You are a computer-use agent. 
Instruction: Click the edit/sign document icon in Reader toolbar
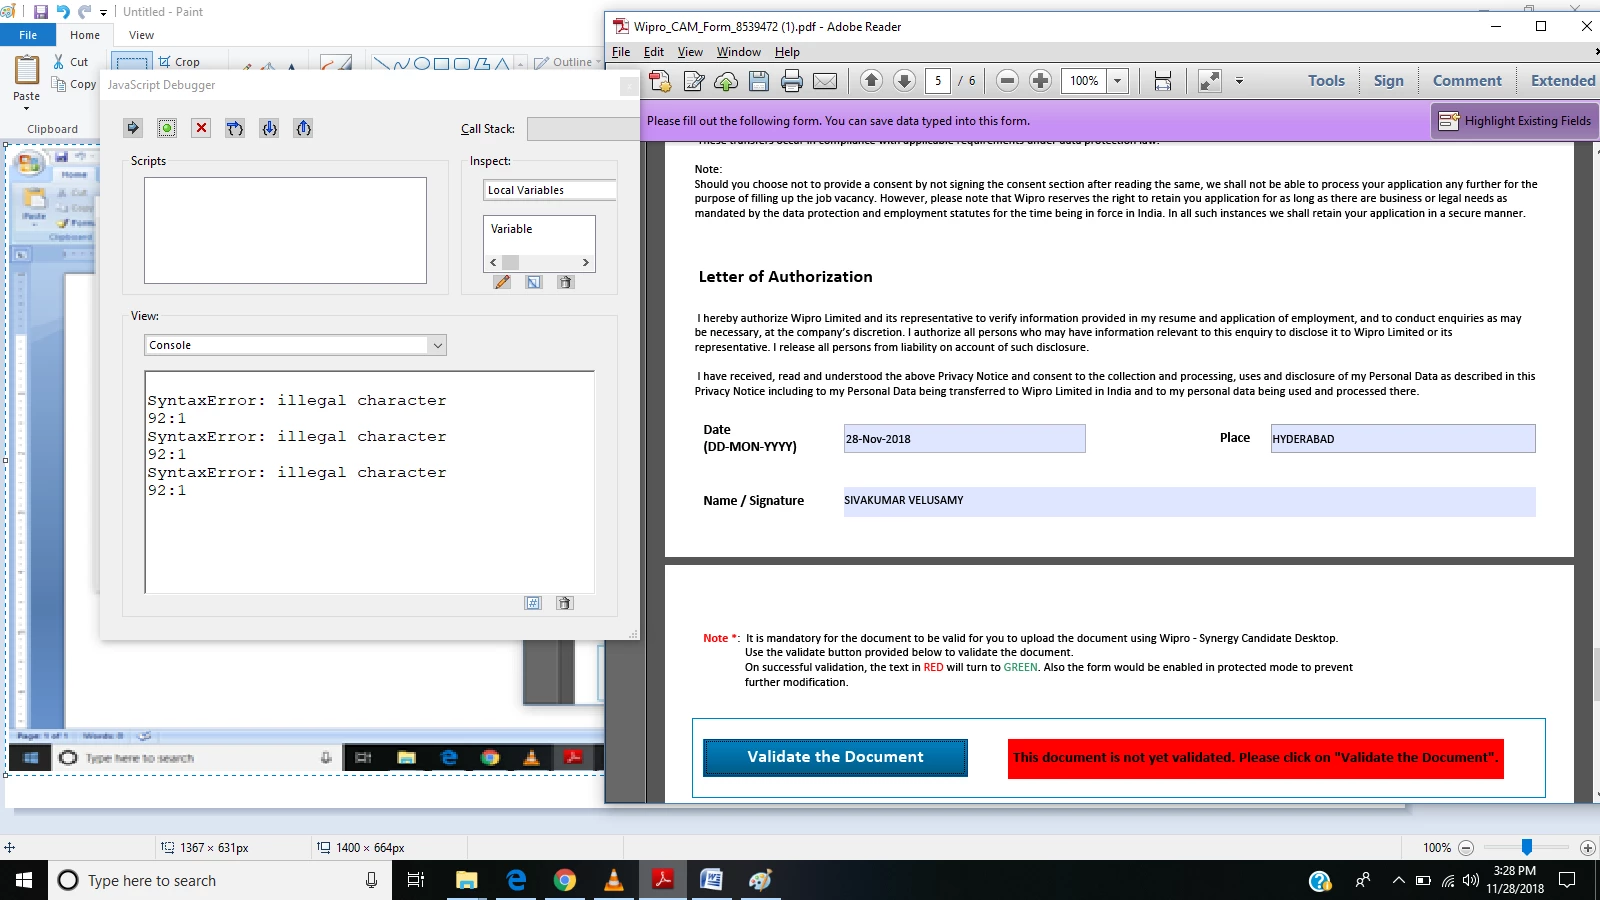(694, 81)
